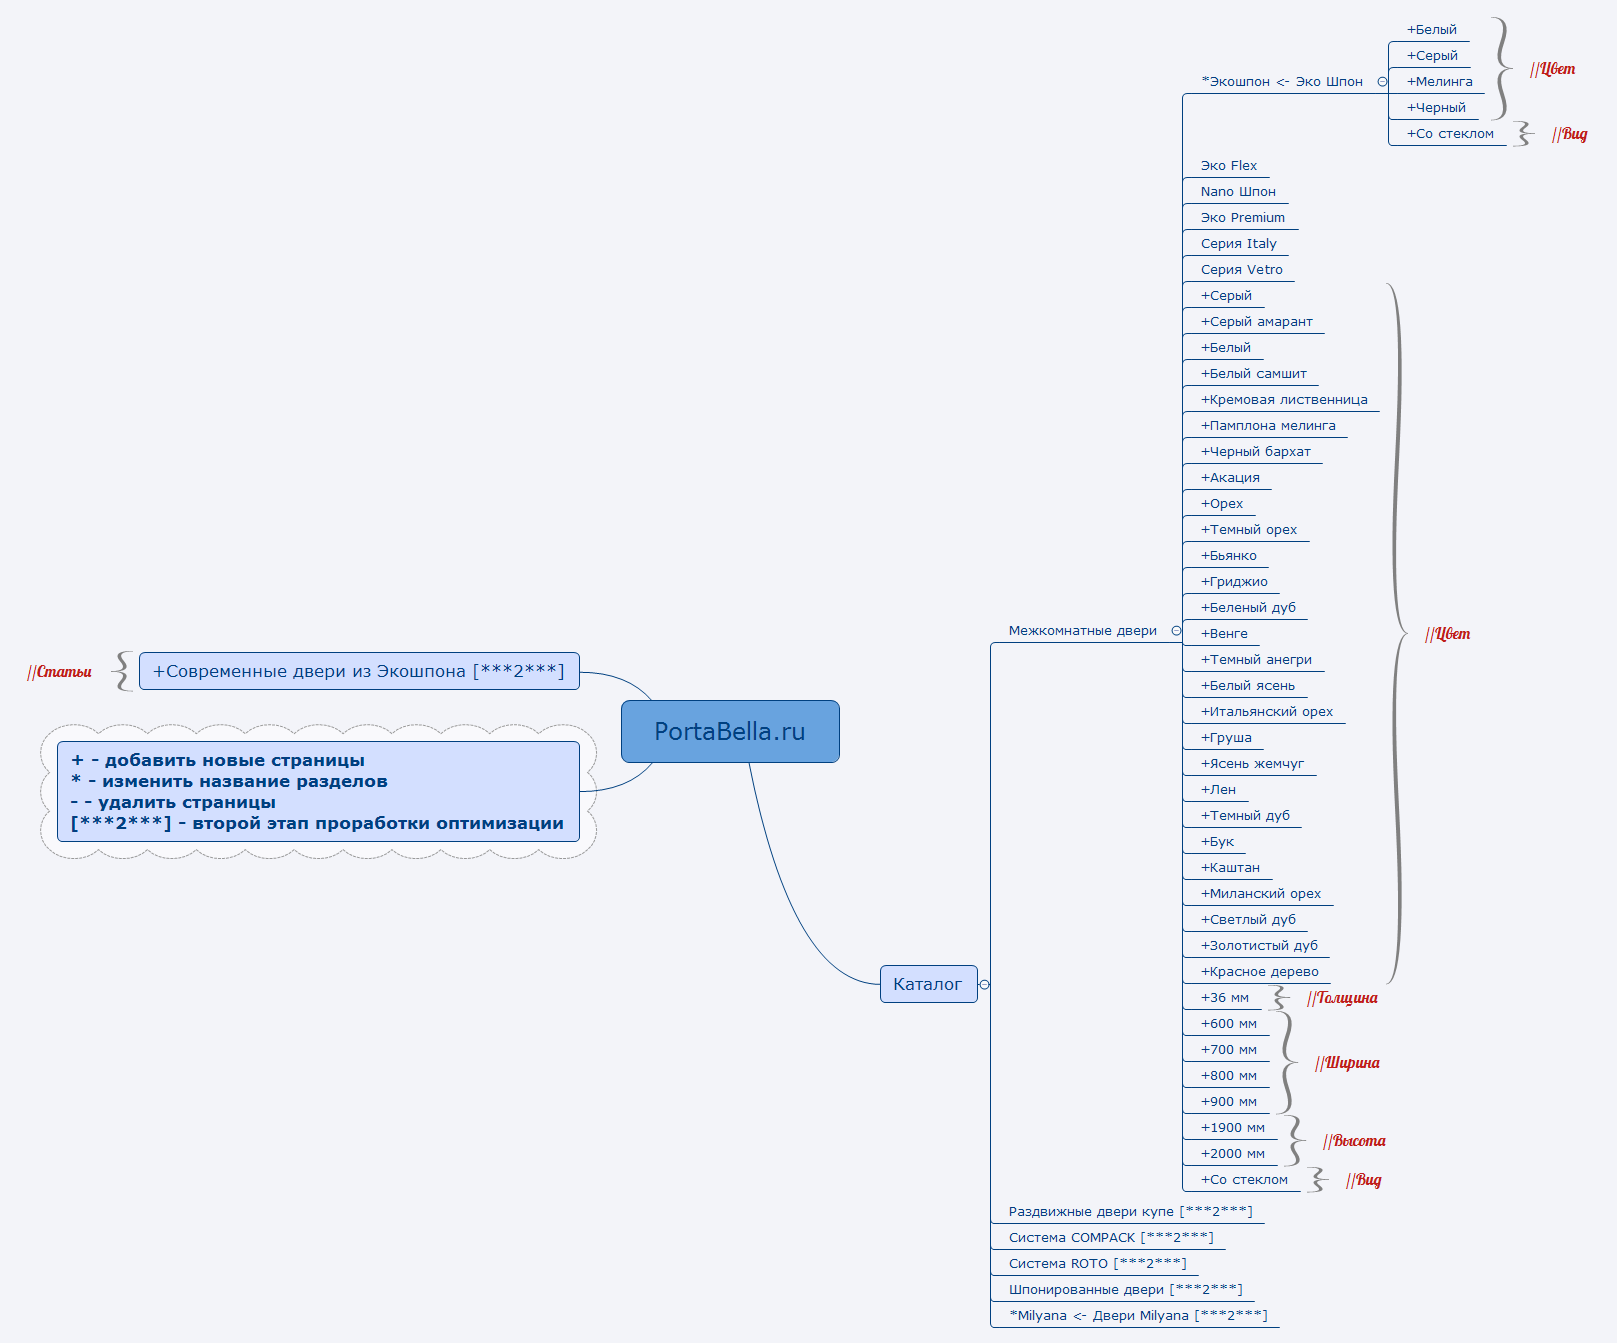Select the legend note box
1617x1343 pixels.
318,791
